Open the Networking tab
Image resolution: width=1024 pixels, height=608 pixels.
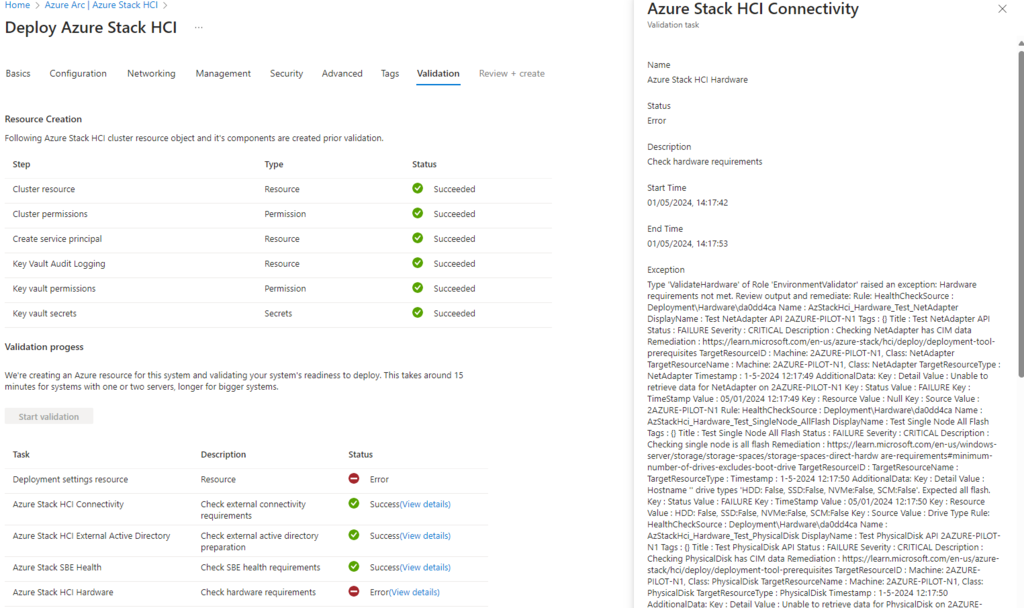pyautogui.click(x=151, y=74)
